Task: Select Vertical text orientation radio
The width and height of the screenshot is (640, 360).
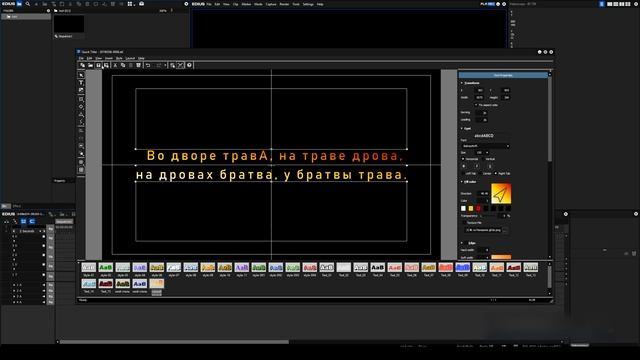Action: pyautogui.click(x=483, y=159)
